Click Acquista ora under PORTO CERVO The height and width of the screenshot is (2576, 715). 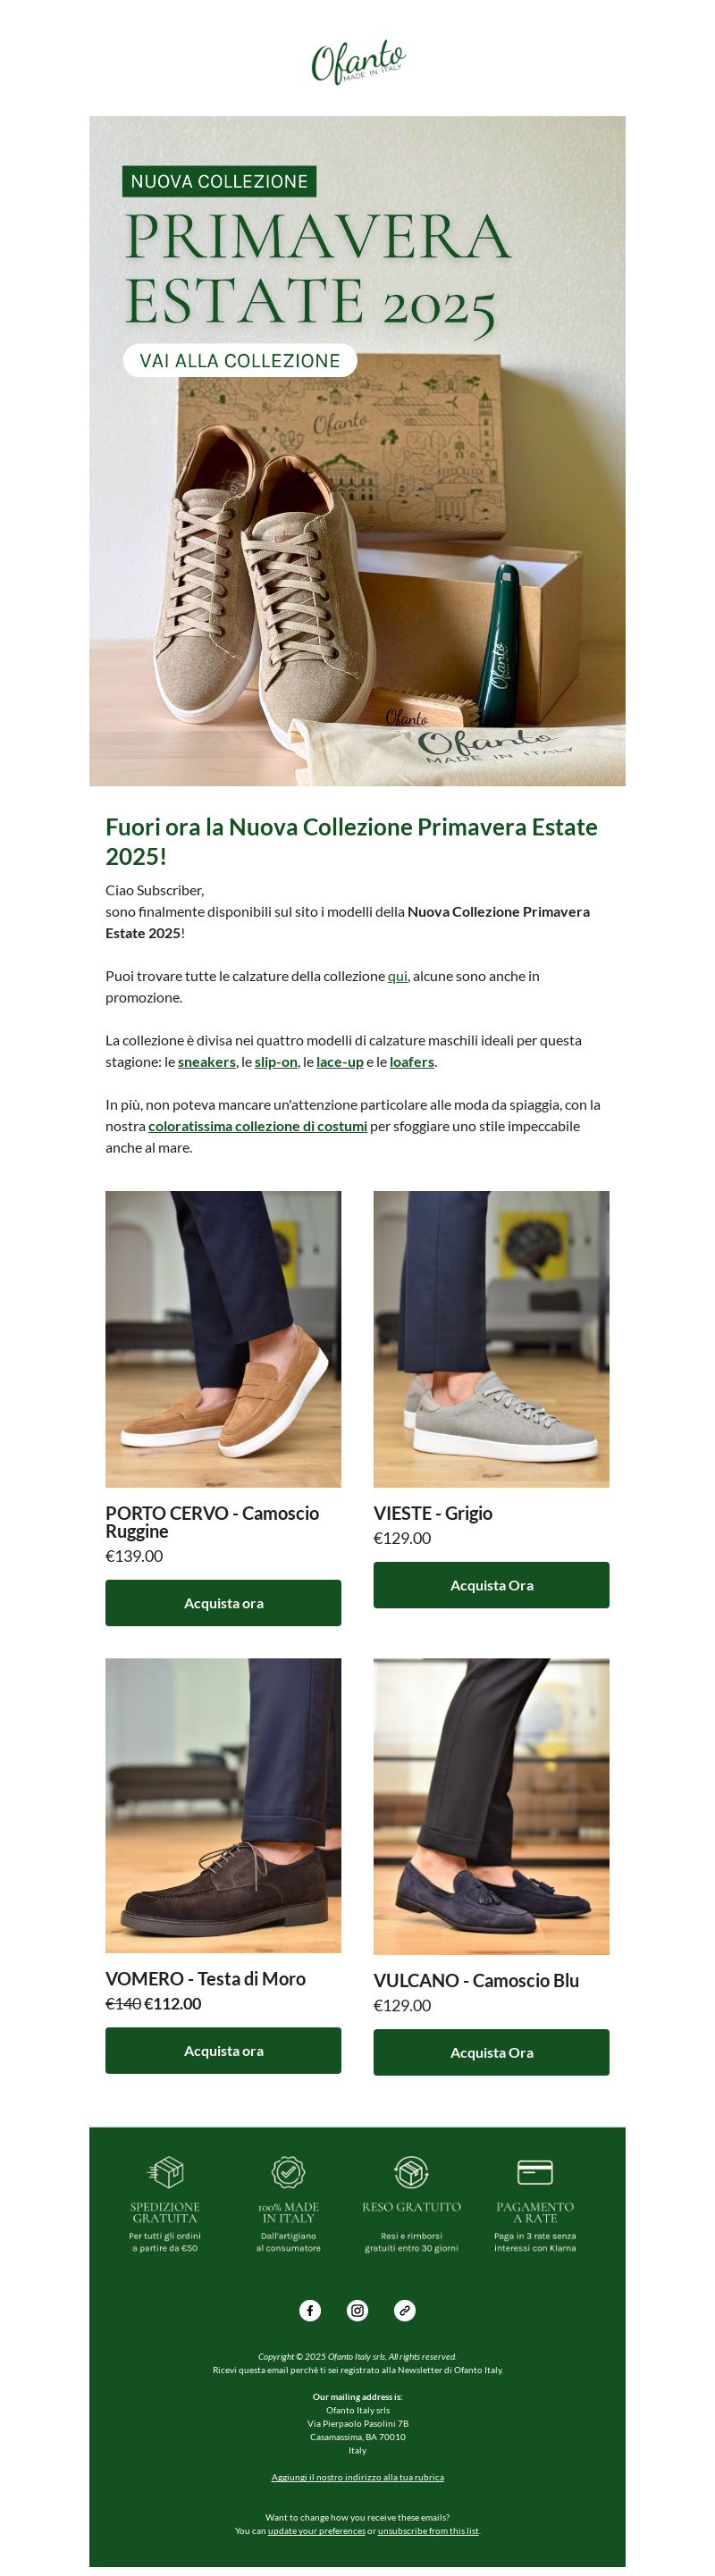coord(223,1603)
